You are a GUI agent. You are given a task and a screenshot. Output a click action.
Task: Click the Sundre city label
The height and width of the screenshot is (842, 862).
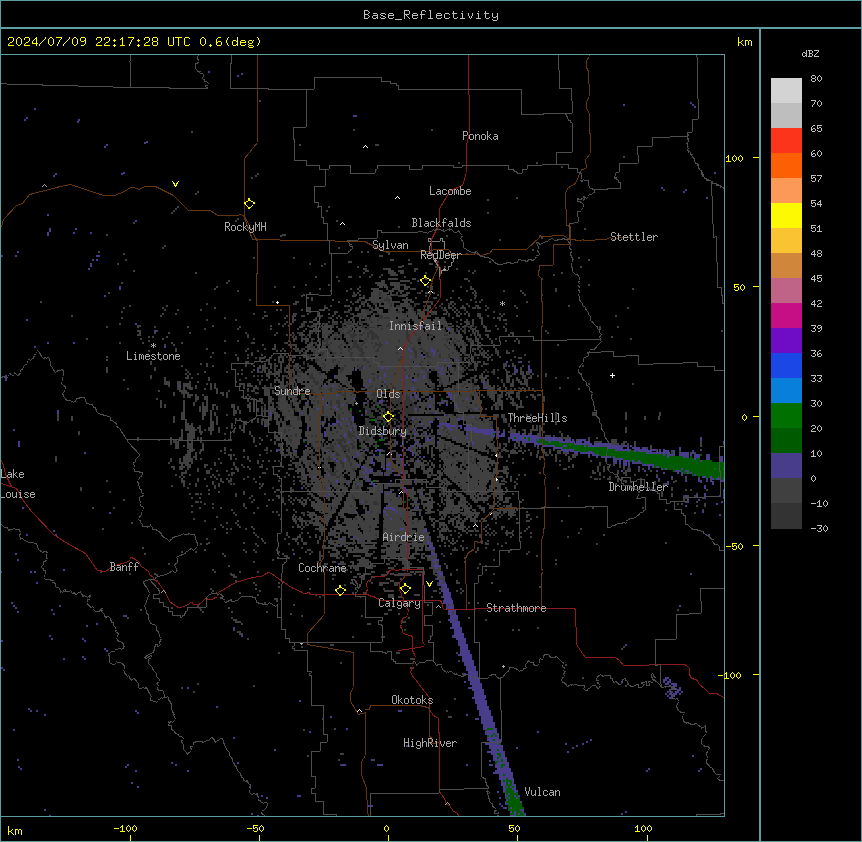coord(292,391)
